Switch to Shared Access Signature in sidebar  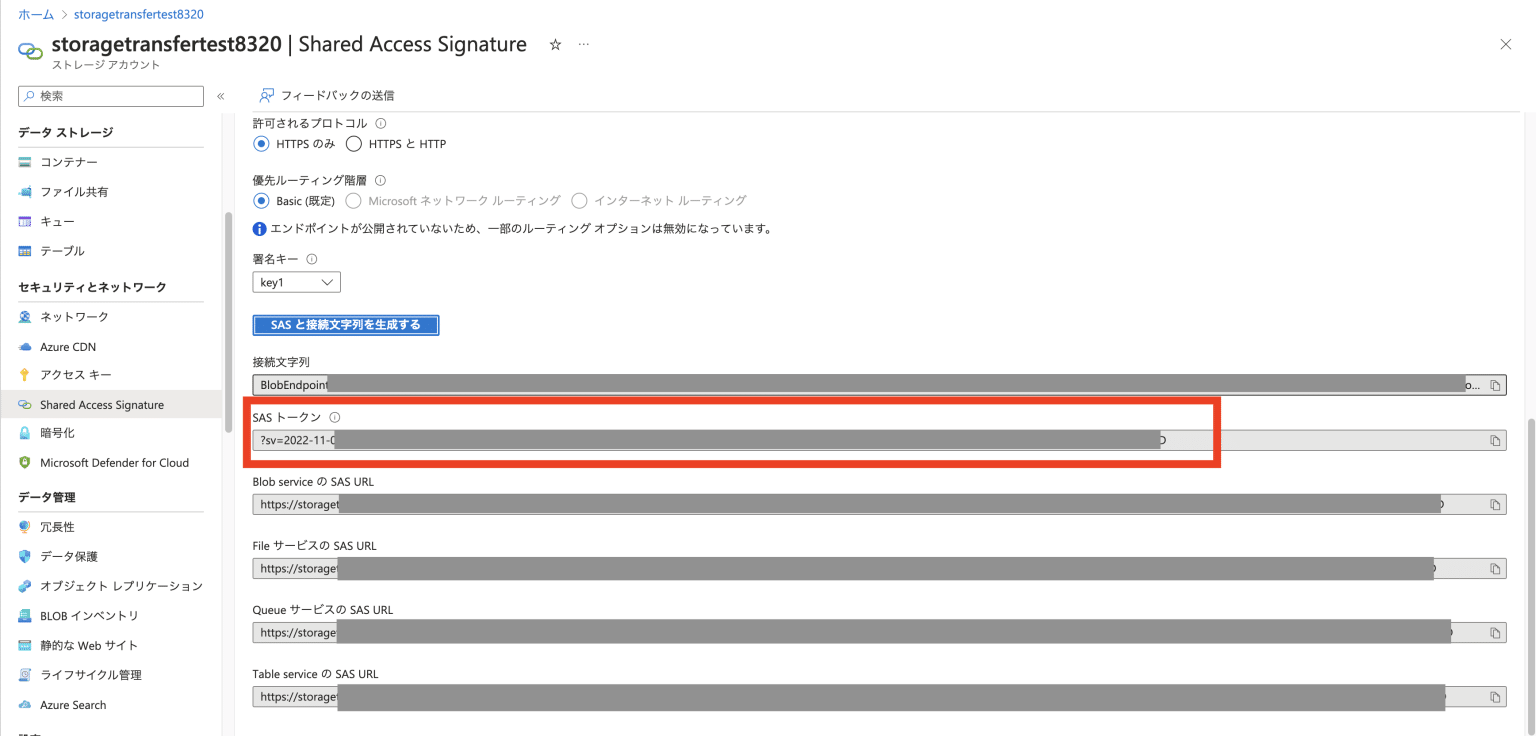click(101, 404)
